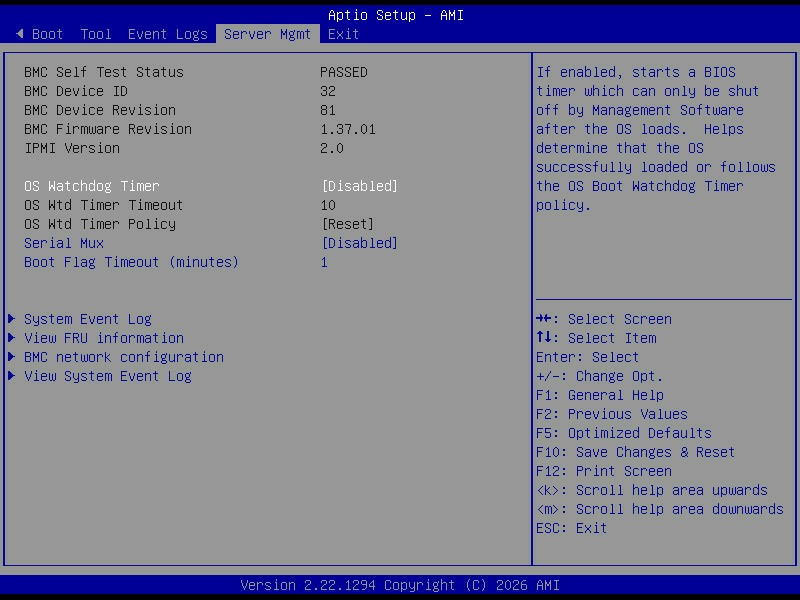
Task: Click the Version 2.22.1294 copyright footer
Action: (x=400, y=585)
